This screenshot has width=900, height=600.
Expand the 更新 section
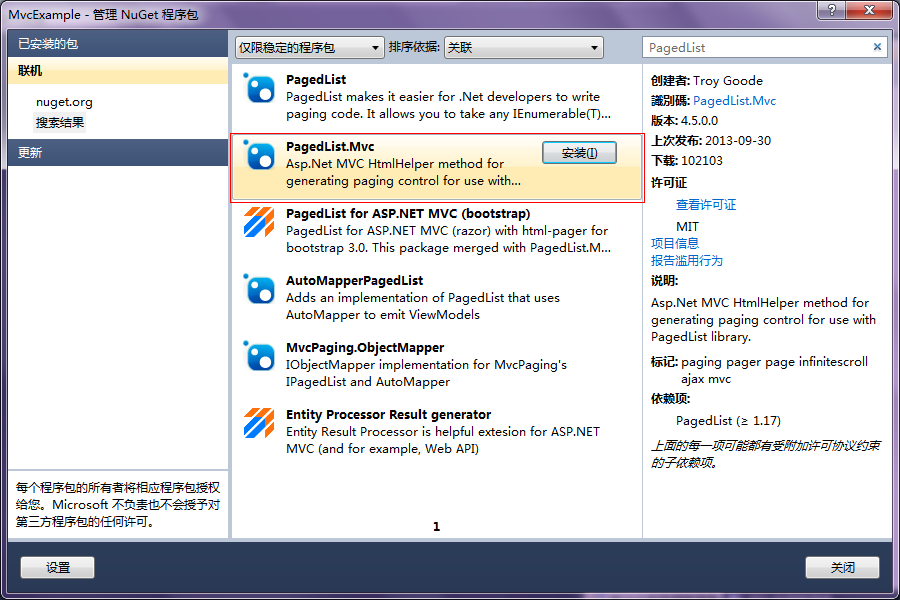[118, 153]
